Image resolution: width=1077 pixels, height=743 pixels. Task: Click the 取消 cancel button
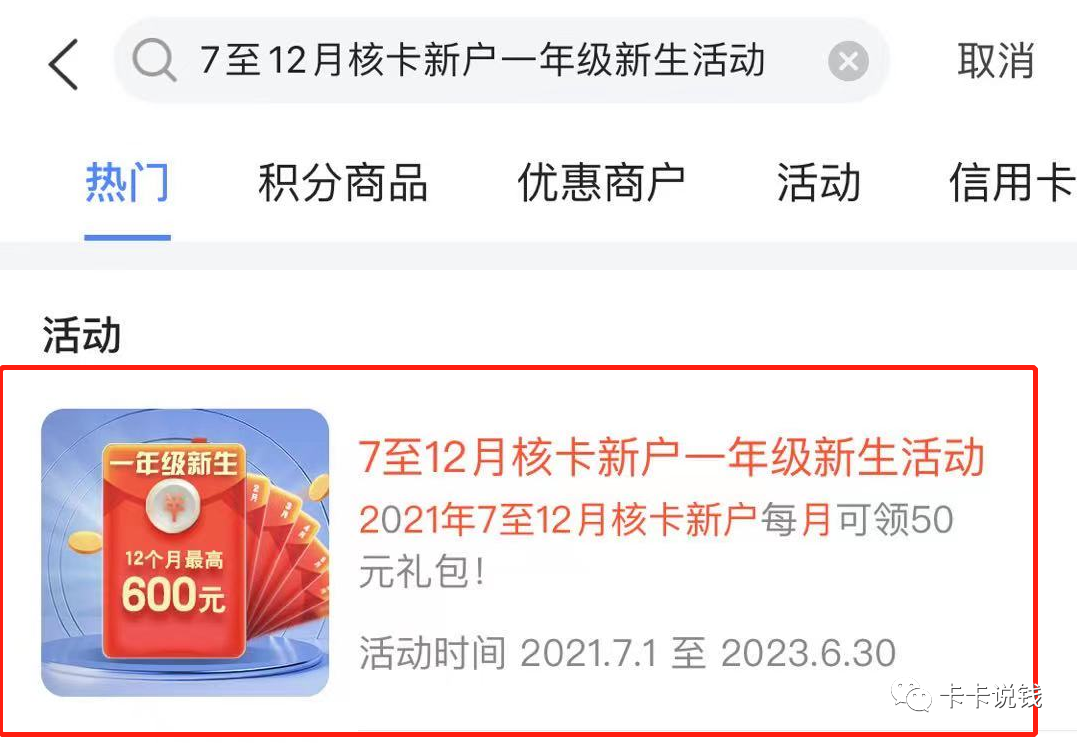coord(995,60)
